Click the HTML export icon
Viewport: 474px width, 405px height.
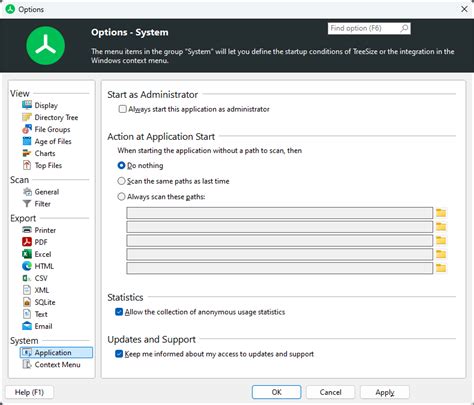click(27, 266)
